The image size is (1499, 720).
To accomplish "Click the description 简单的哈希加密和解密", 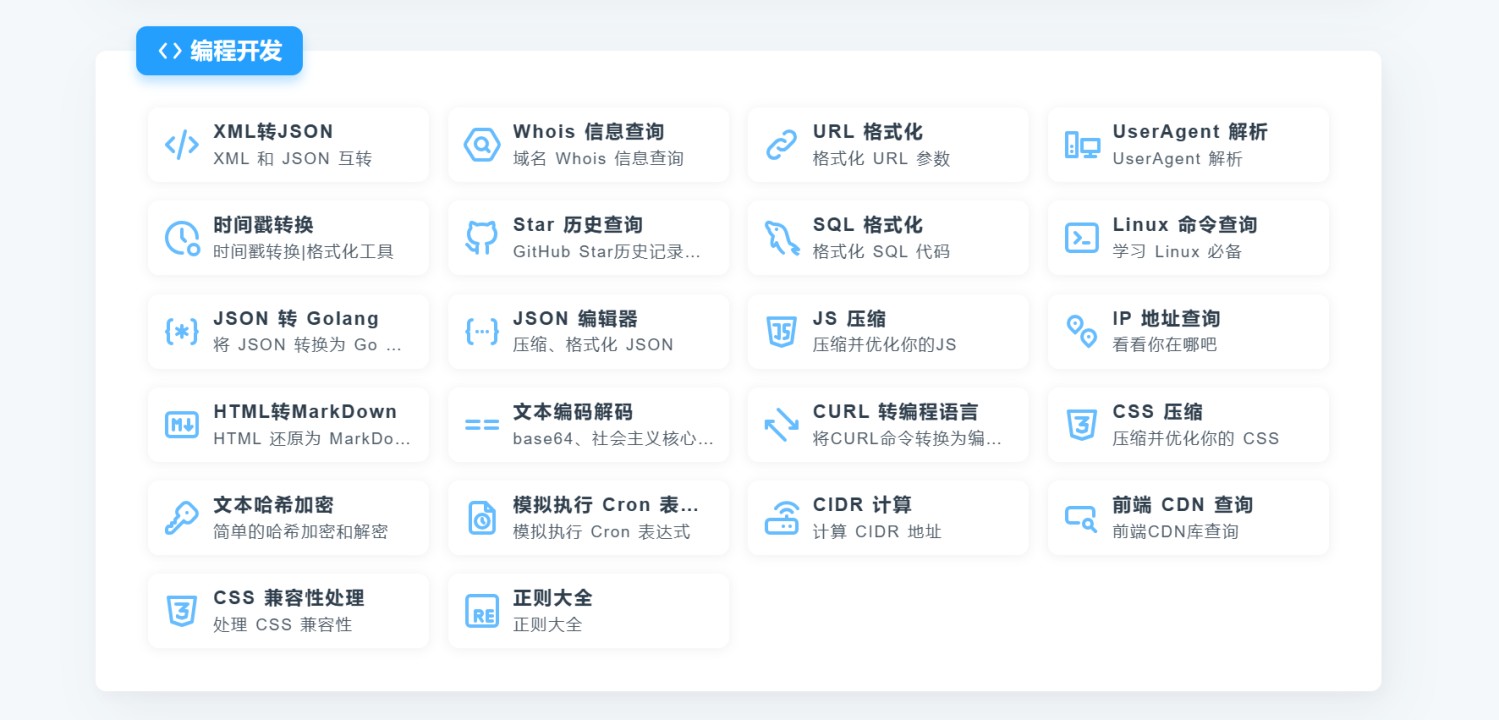I will pyautogui.click(x=300, y=532).
